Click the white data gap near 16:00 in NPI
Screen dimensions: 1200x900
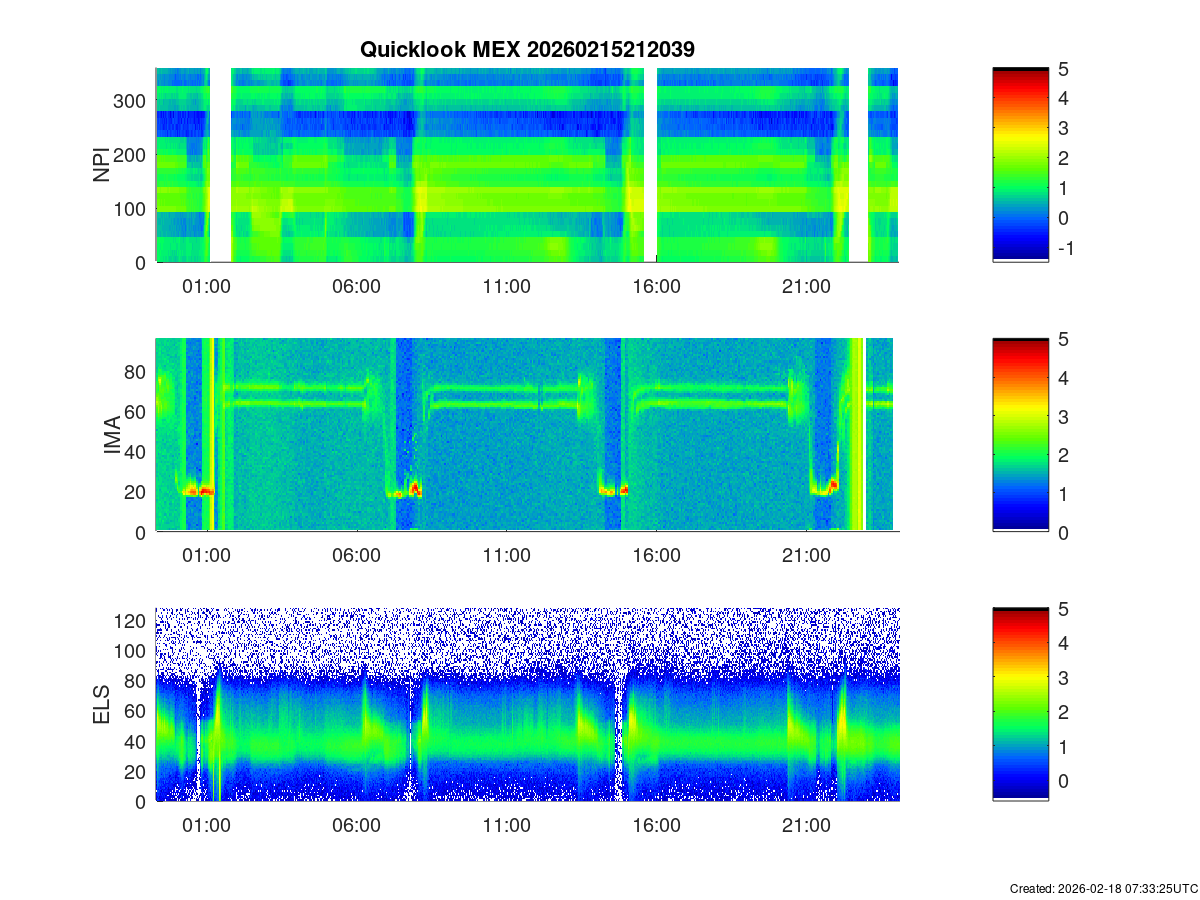(650, 165)
